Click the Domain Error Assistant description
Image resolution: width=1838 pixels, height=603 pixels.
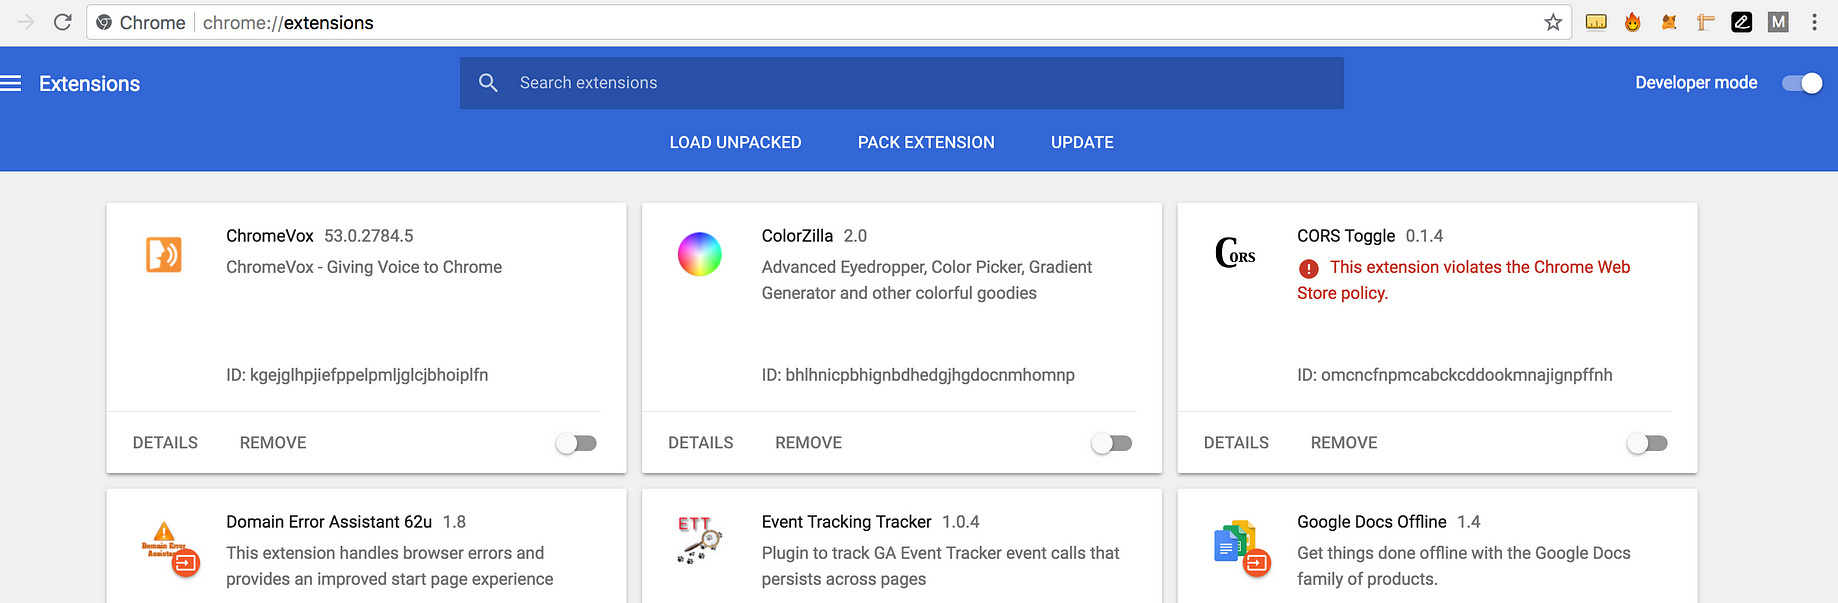390,566
